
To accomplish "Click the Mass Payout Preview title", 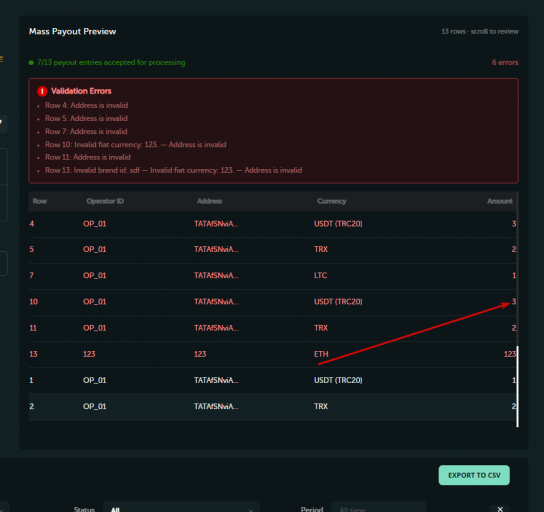I will [x=73, y=32].
